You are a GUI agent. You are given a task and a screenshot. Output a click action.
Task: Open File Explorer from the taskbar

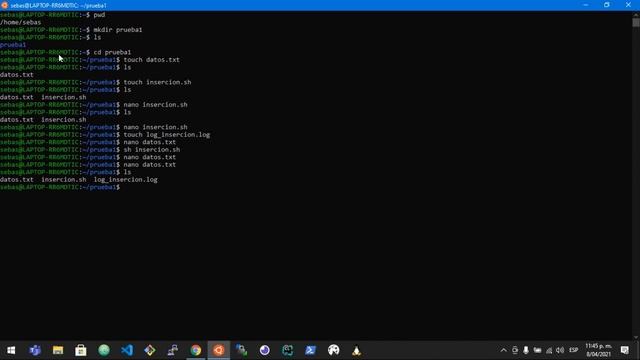(x=58, y=350)
